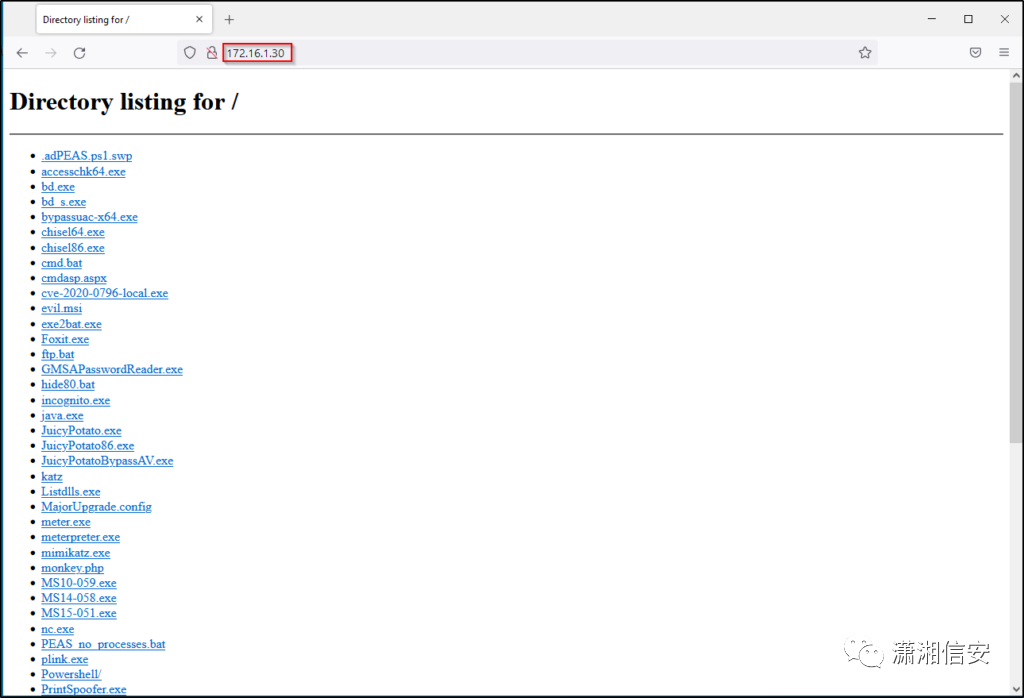Viewport: 1024px width, 698px height.
Task: Open the tracking protection shield icon
Action: [189, 53]
